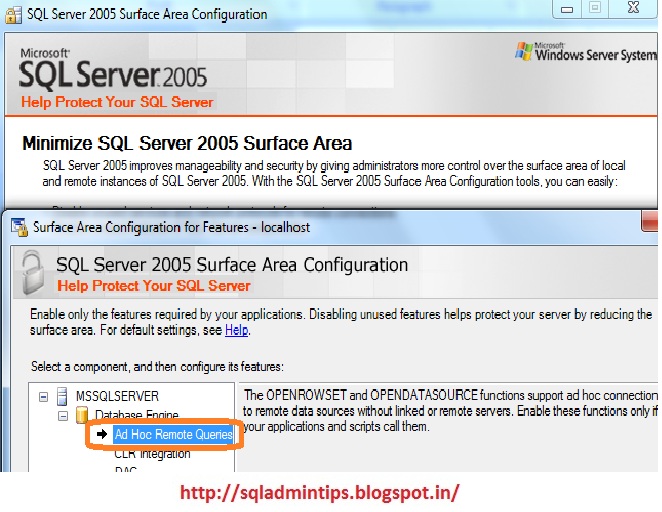The width and height of the screenshot is (662, 512).
Task: Collapse the MSSQLSERVER tree node
Action: point(43,397)
